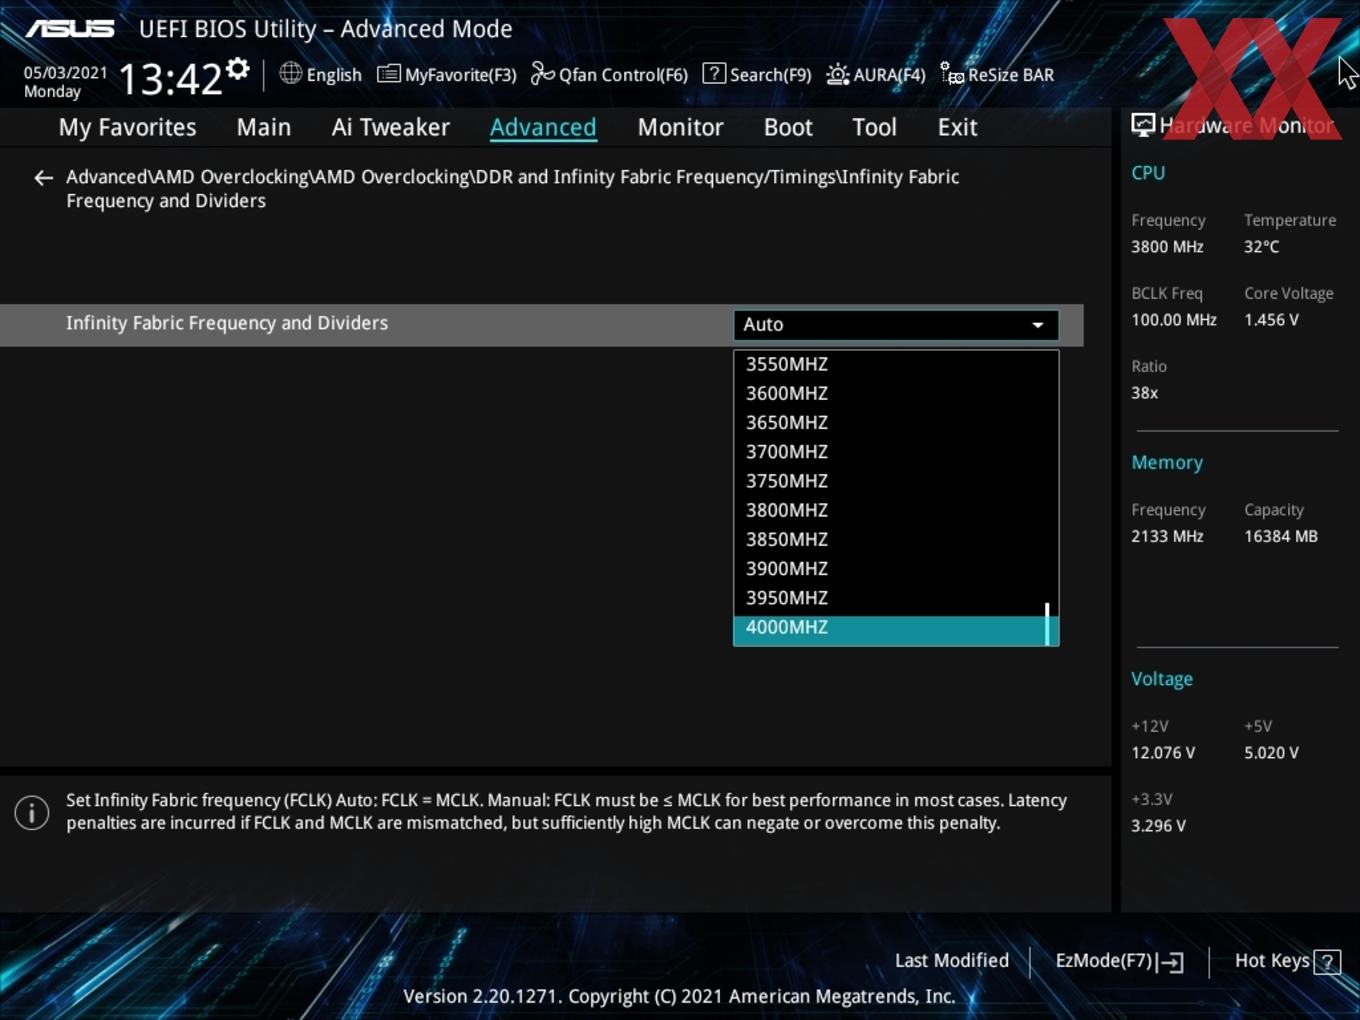Open Search(F9) question mark icon

coord(714,73)
